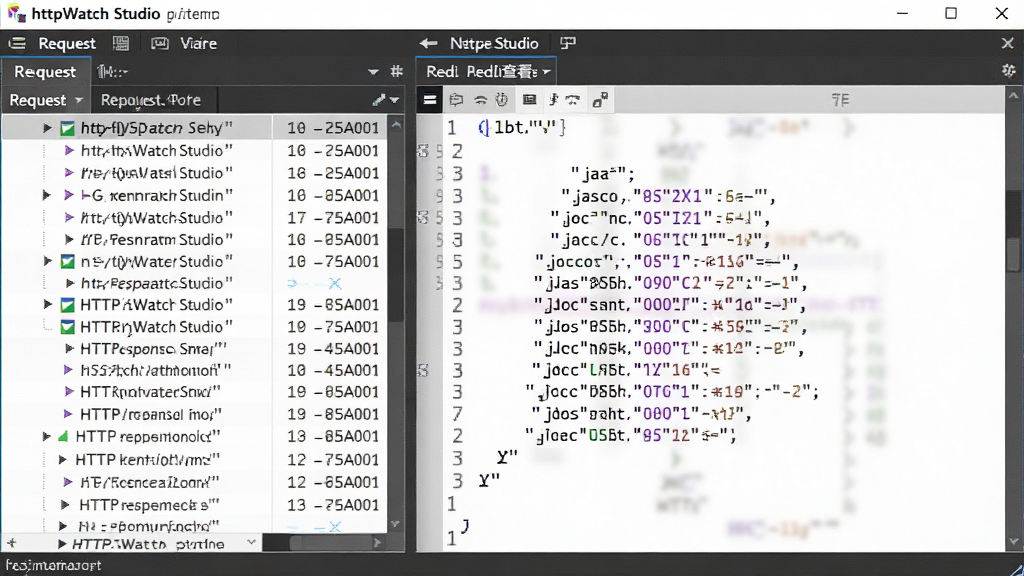Expand the 13 –85A001 HTTP tree row
Viewport: 1024px width, 576px height.
tap(46, 436)
